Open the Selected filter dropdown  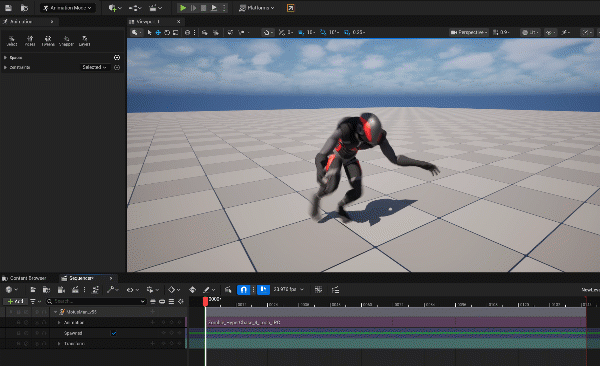95,67
